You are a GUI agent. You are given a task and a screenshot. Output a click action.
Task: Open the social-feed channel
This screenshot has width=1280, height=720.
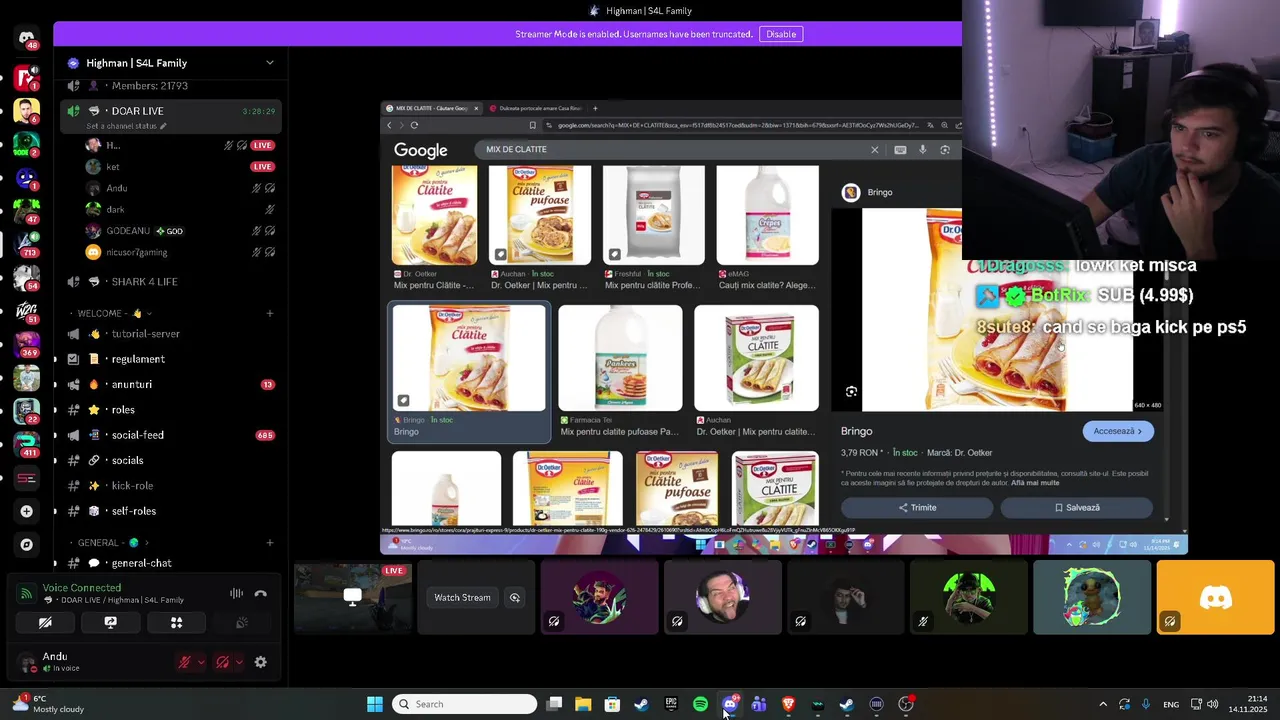[170, 435]
